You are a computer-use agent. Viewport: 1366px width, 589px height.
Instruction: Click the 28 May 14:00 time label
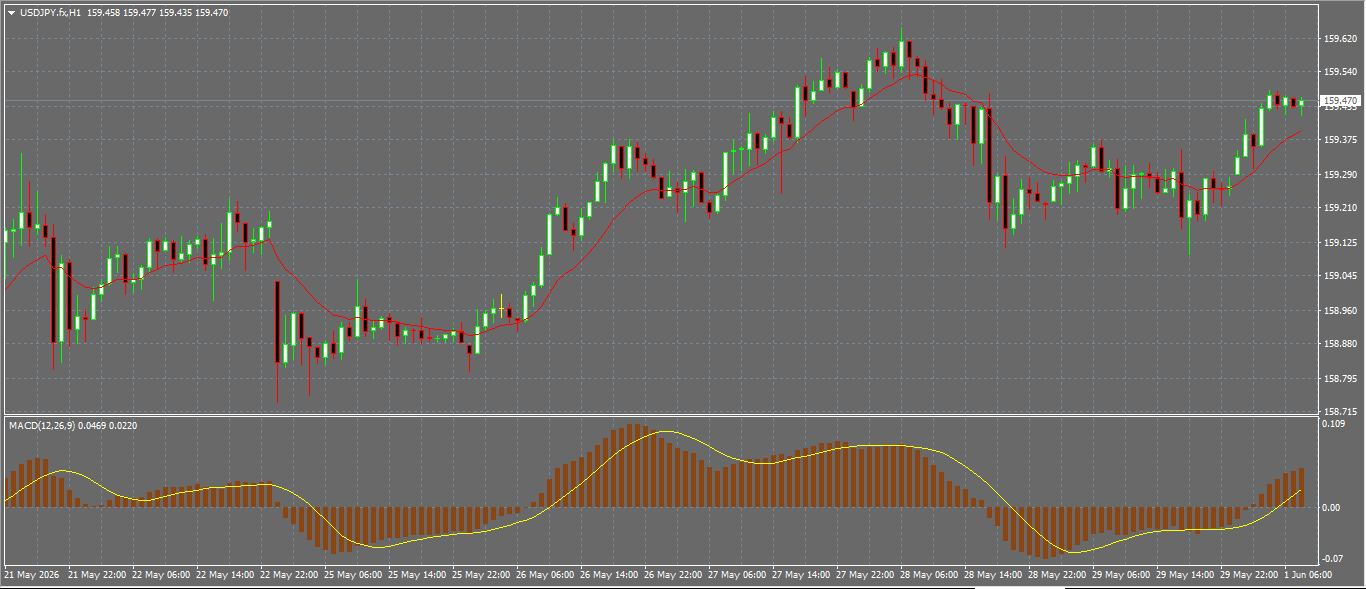pos(994,576)
